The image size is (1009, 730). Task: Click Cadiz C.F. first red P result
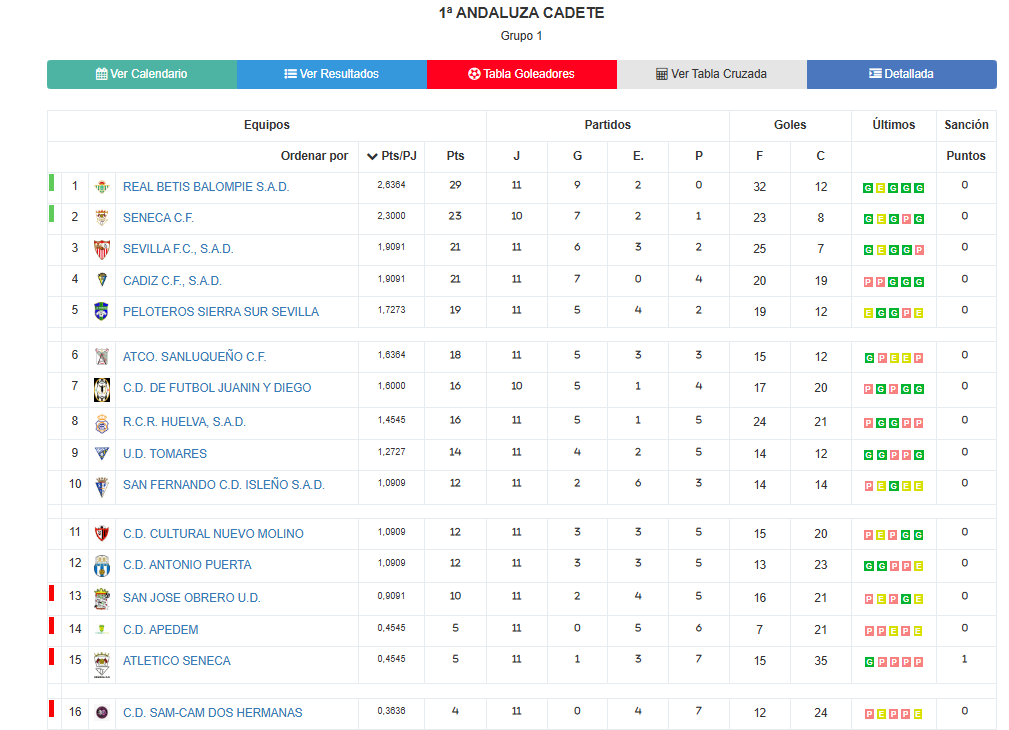pyautogui.click(x=868, y=282)
